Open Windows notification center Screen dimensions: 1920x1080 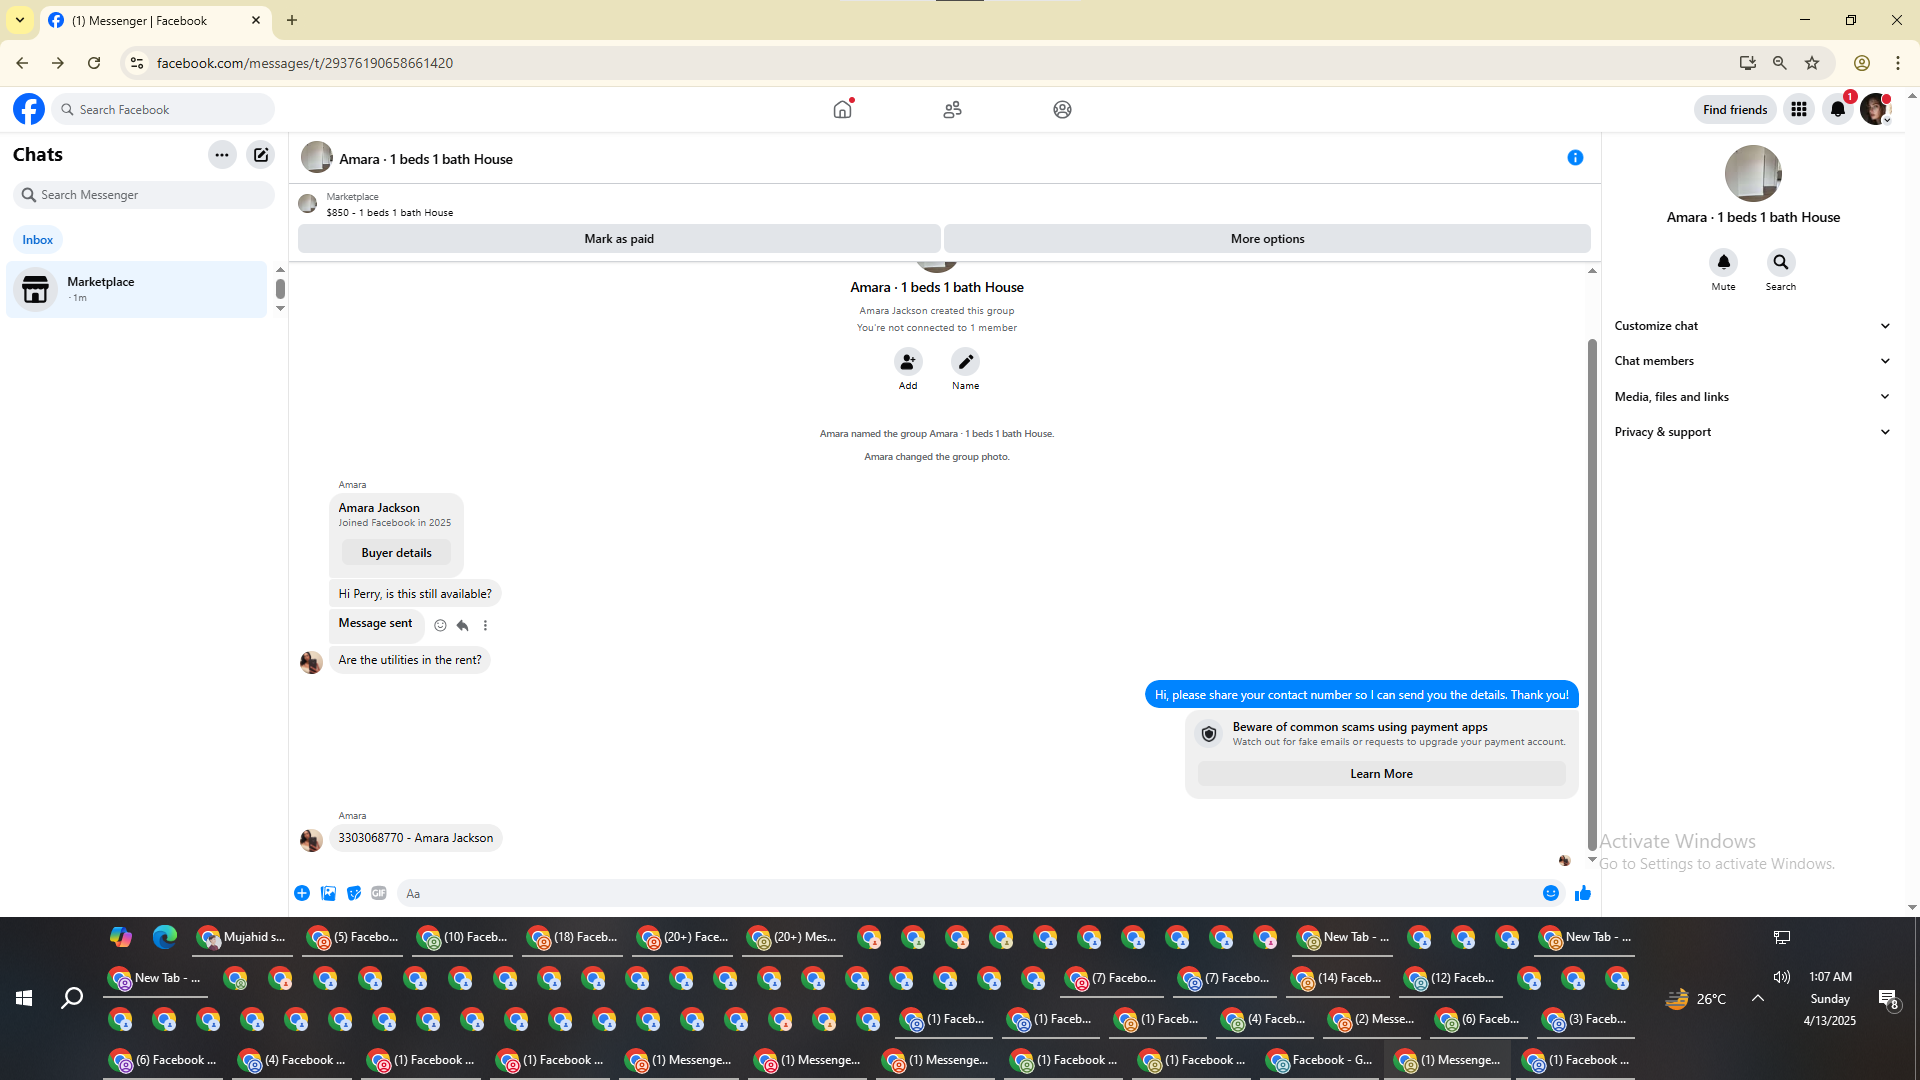pyautogui.click(x=1888, y=998)
